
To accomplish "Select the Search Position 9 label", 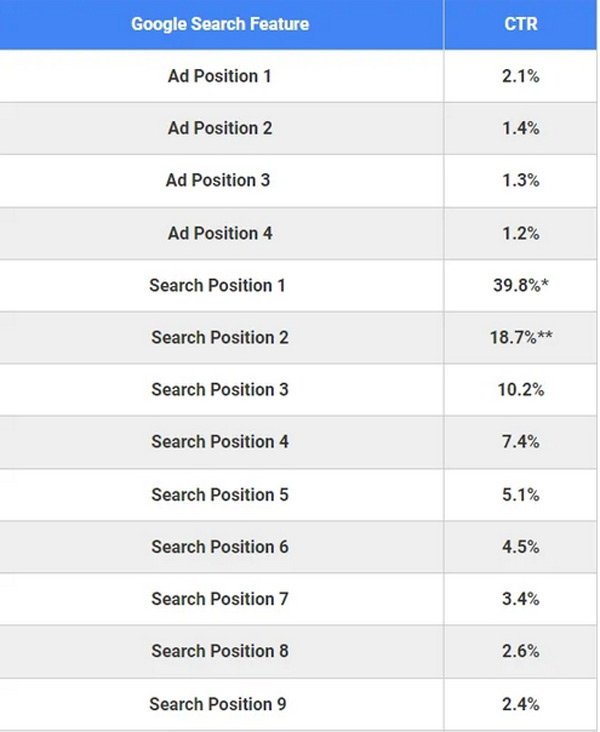I will coord(218,704).
